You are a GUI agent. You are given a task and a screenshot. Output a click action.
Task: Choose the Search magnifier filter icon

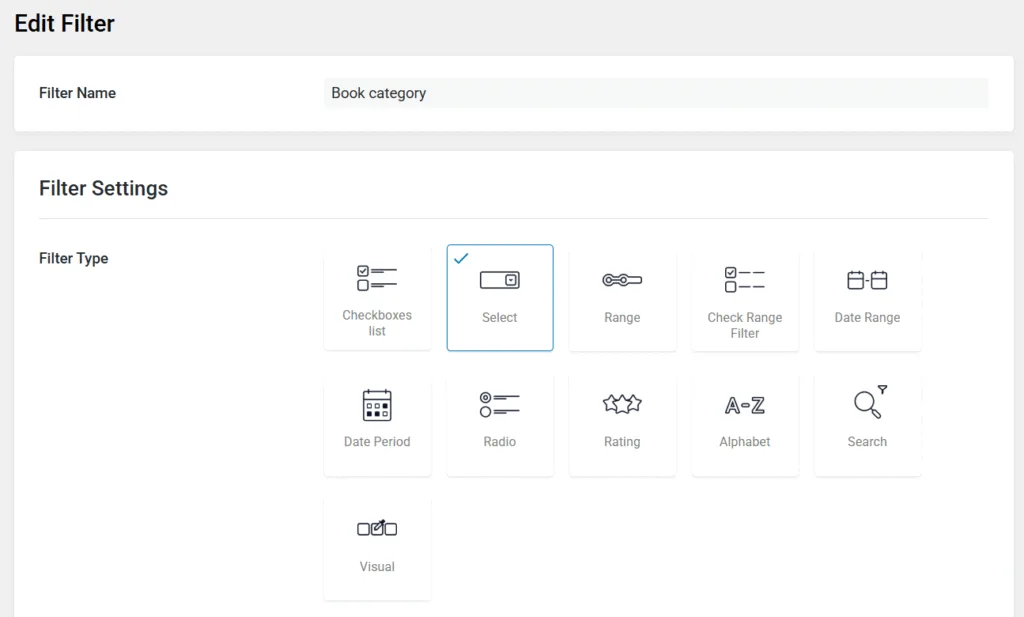pos(867,404)
